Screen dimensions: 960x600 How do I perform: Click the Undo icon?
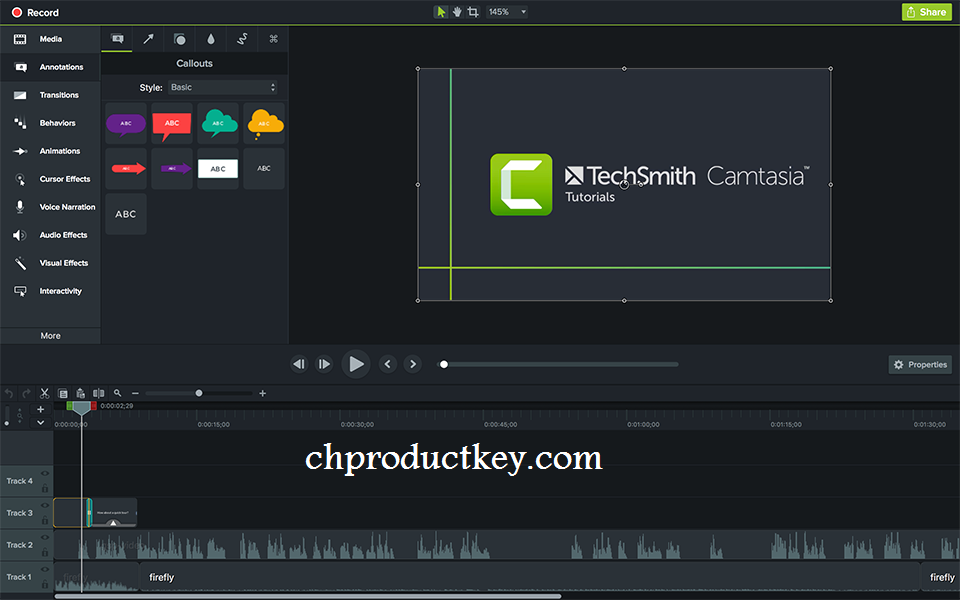tap(9, 393)
